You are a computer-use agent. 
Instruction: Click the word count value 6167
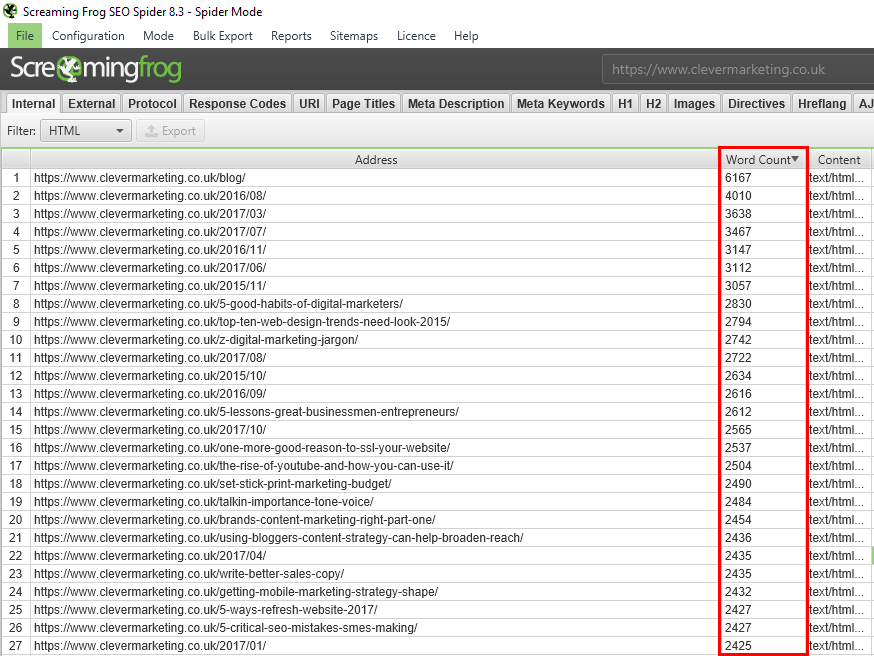tap(738, 178)
